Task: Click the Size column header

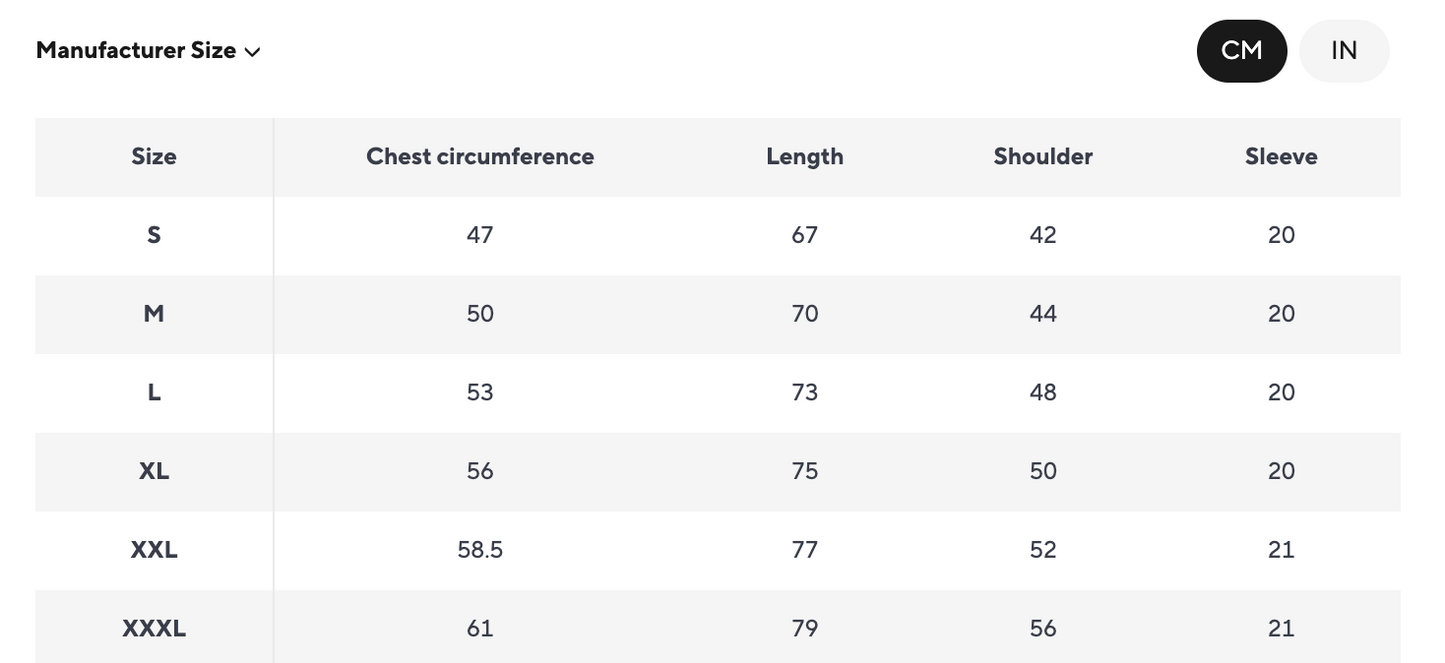Action: 154,157
